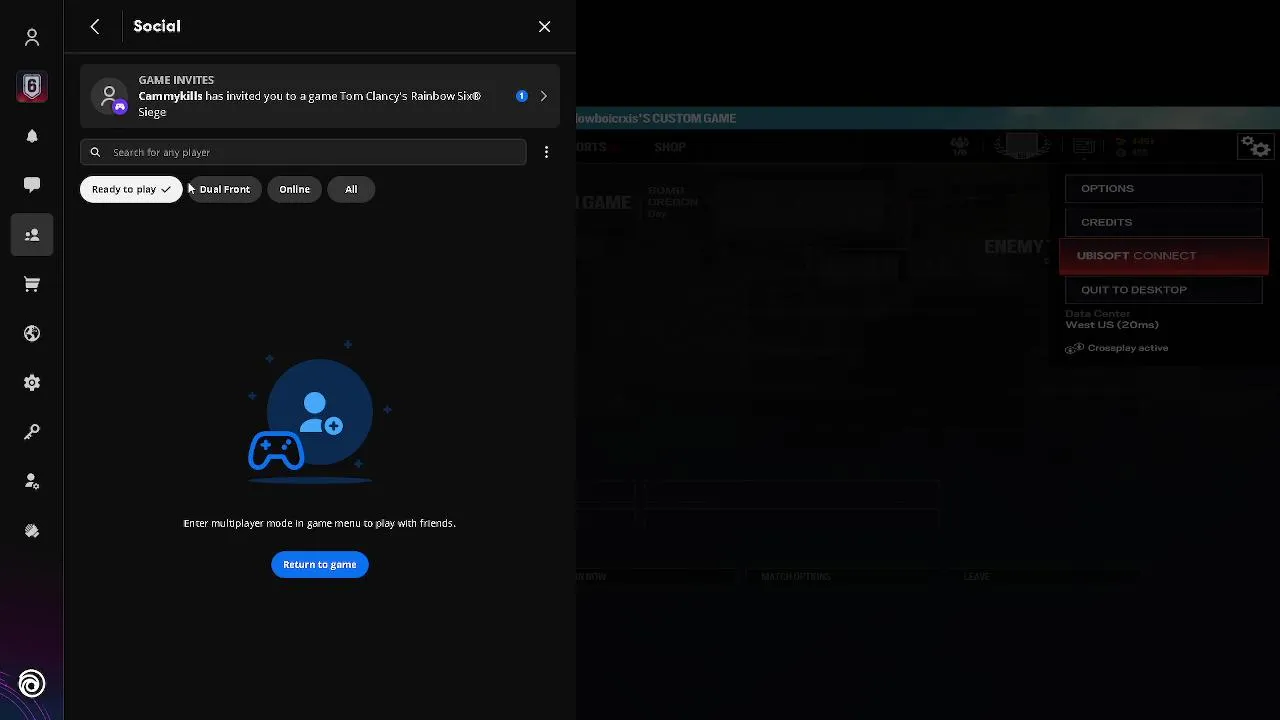Image resolution: width=1280 pixels, height=720 pixels.
Task: Click the invite count badge
Action: (522, 96)
